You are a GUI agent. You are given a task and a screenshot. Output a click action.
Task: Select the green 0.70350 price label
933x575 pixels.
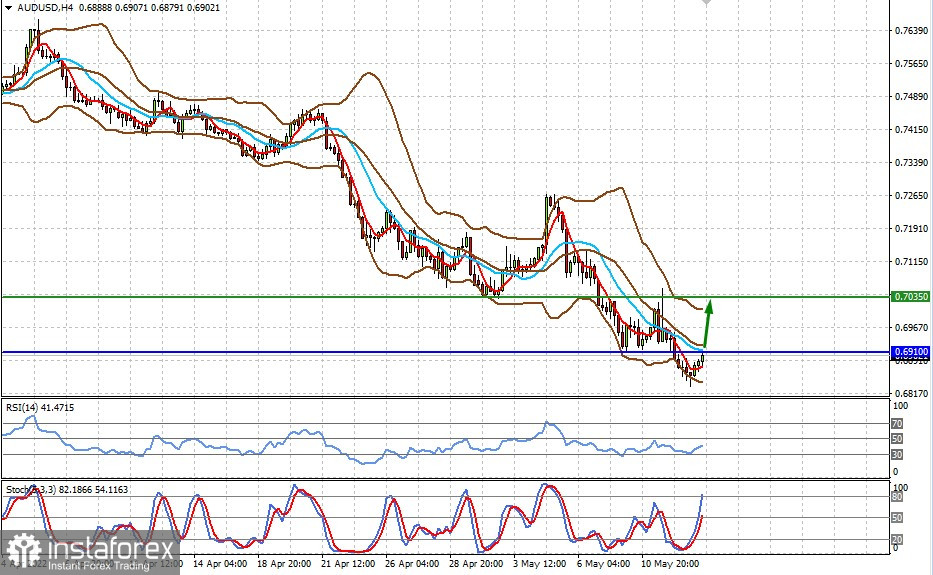[x=910, y=296]
